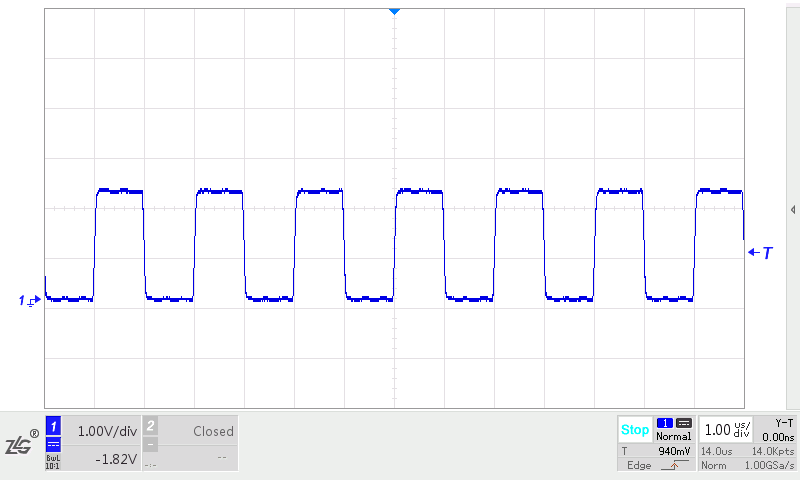This screenshot has height=480, width=800.
Task: Toggle channel 2 coupling indicator
Action: point(151,445)
